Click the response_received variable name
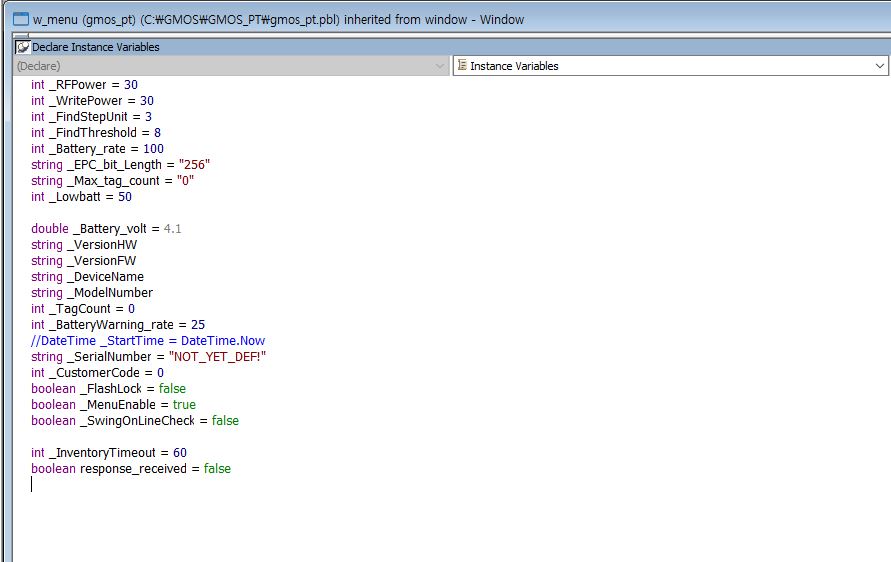The image size is (891, 562). tap(135, 469)
